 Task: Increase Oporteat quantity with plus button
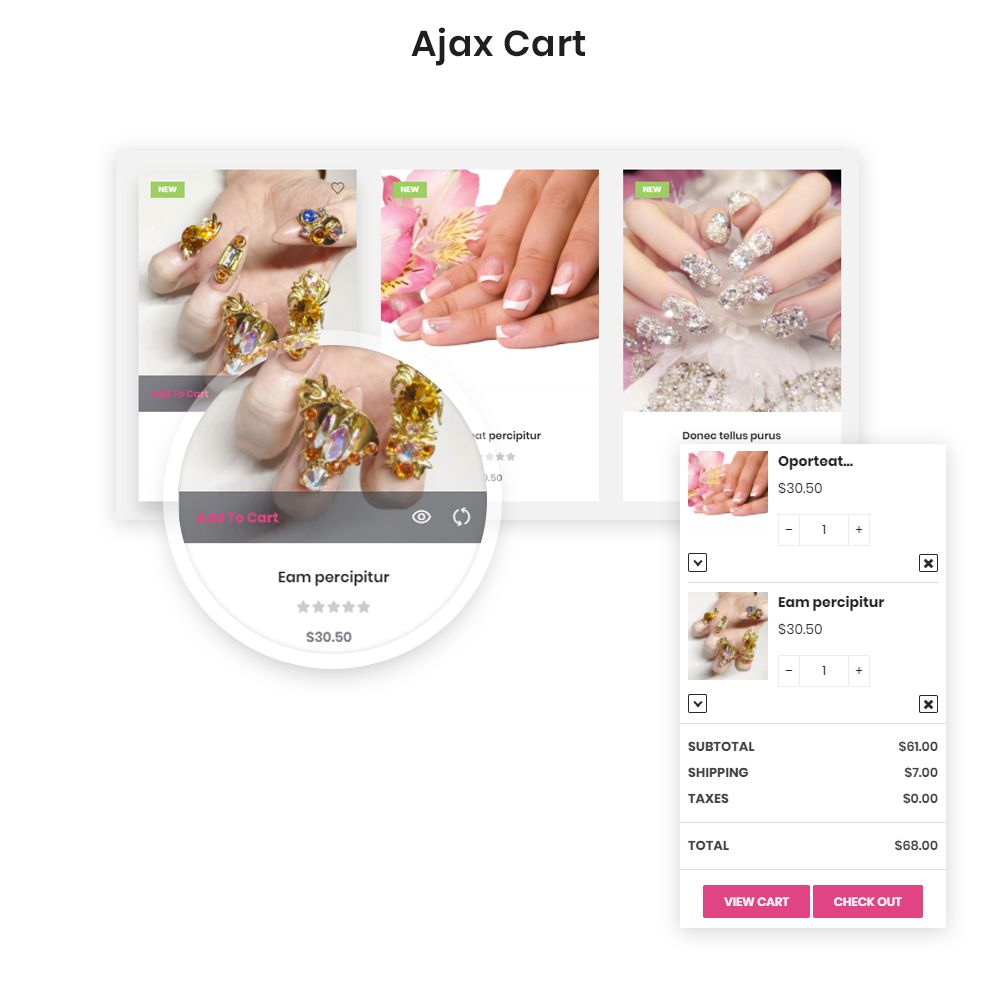[859, 530]
